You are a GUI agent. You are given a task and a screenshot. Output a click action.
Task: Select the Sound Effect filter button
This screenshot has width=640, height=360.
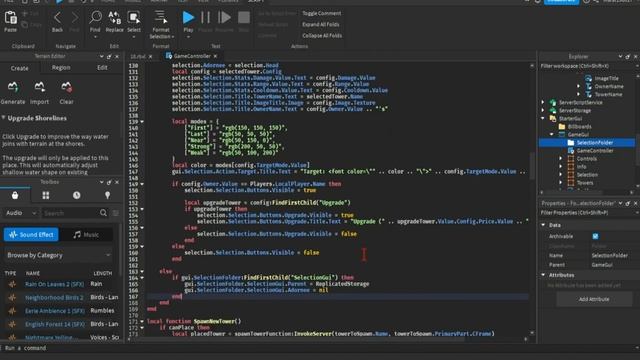[31, 235]
